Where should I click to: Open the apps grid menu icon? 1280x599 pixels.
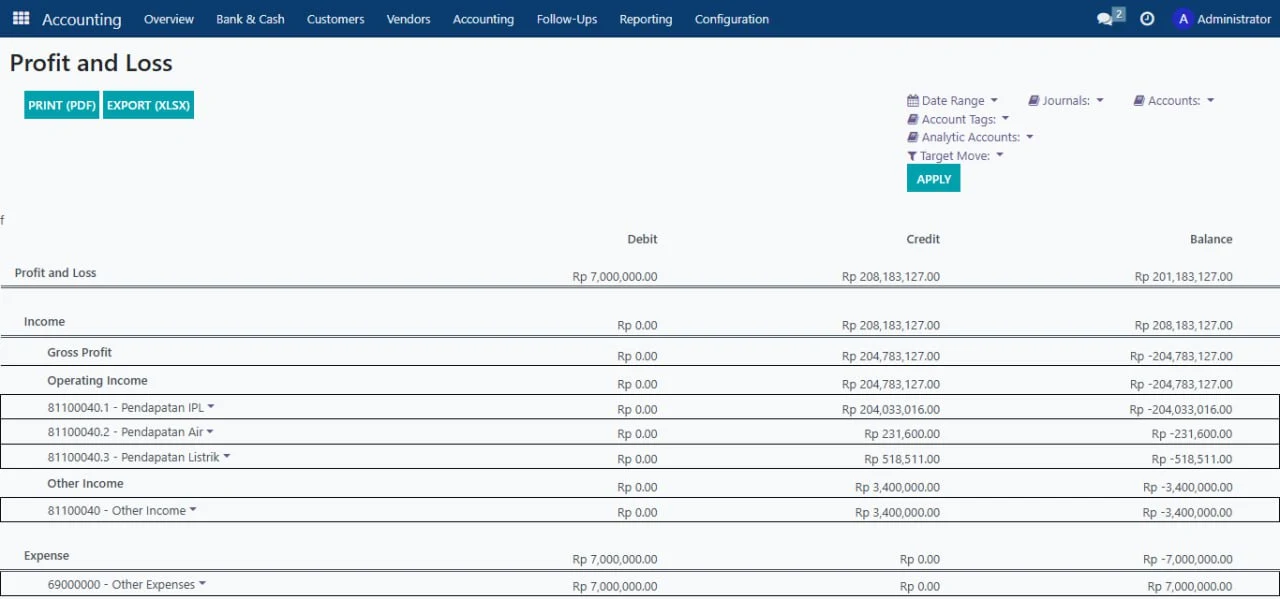coord(21,19)
